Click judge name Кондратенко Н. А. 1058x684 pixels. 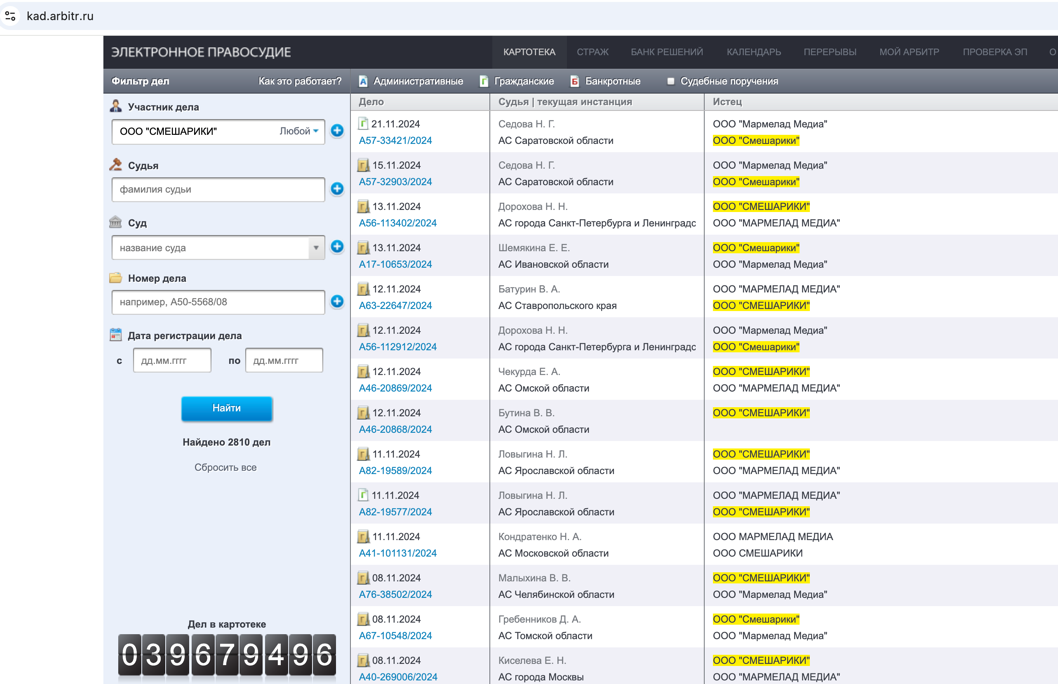[540, 536]
